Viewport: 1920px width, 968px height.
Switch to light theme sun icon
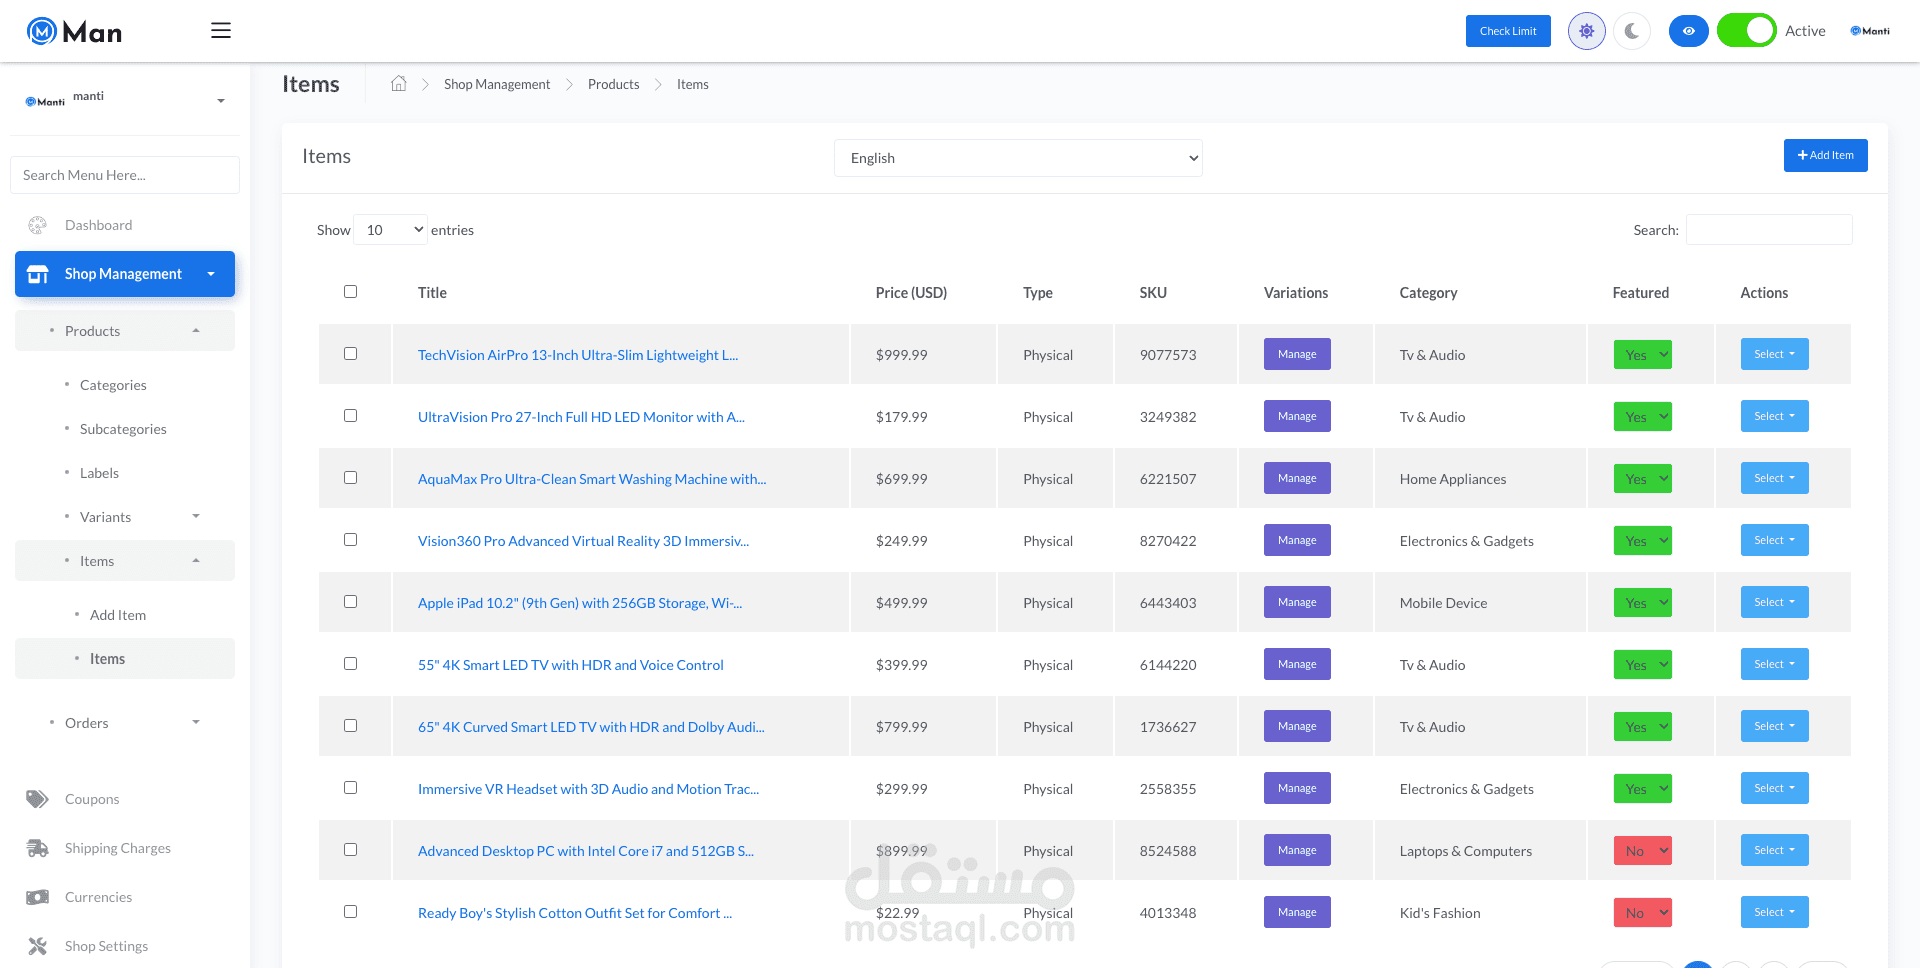pyautogui.click(x=1586, y=31)
